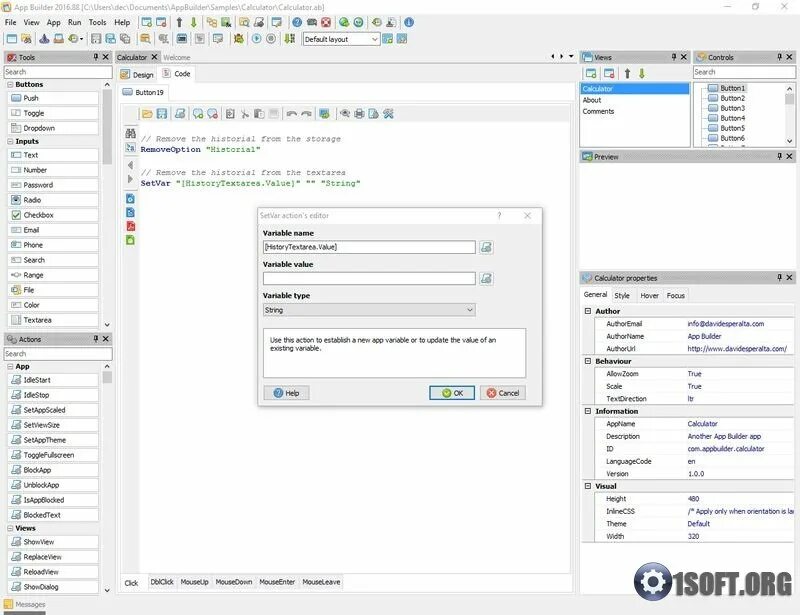Click the save icon in code editor toolbar
The width and height of the screenshot is (800, 615).
pos(162,114)
